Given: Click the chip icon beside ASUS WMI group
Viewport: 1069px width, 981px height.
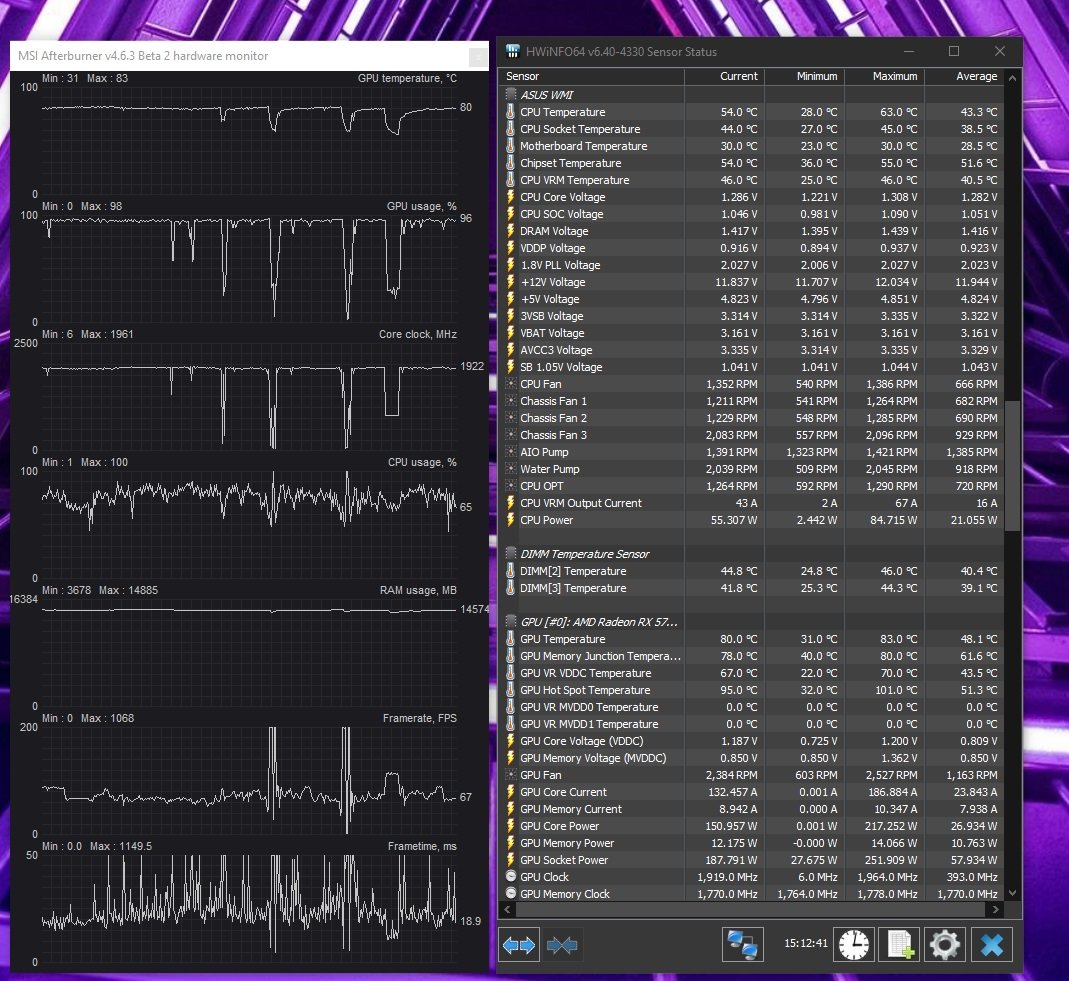Looking at the screenshot, I should [511, 95].
